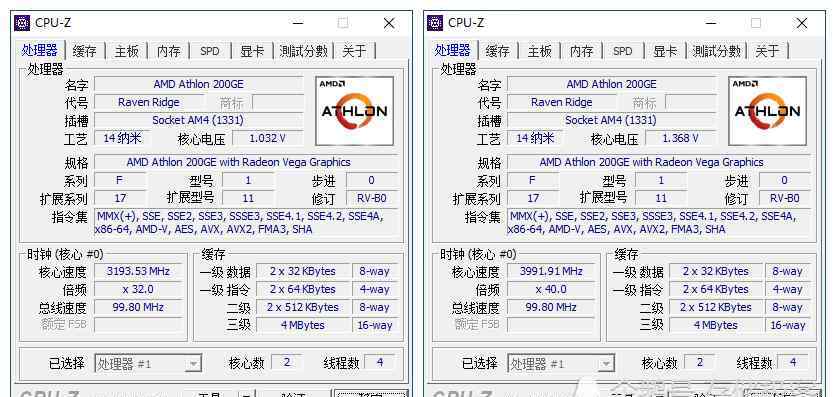The width and height of the screenshot is (836, 397).
Task: Click the 4 MBytes L3 cache in the left window
Action: [303, 325]
